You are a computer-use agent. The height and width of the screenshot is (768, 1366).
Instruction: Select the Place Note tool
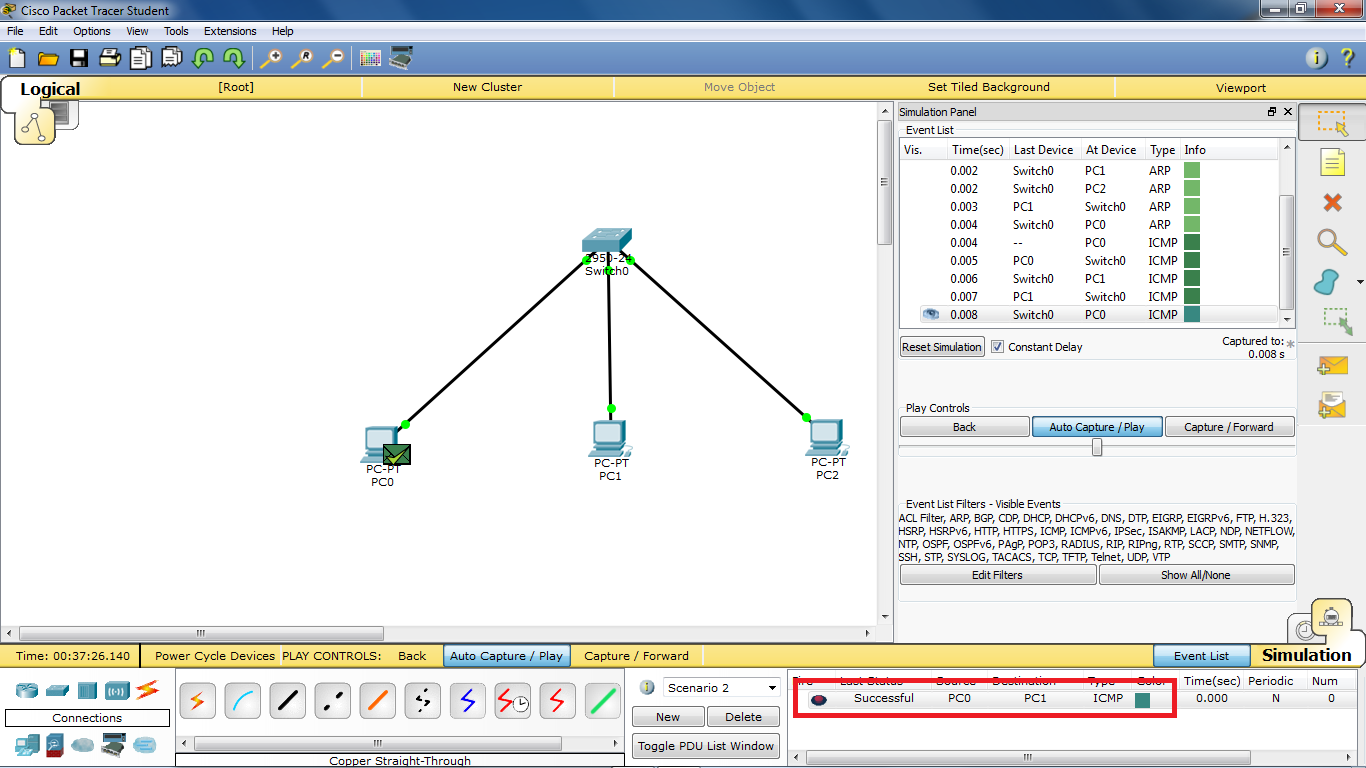click(1332, 162)
